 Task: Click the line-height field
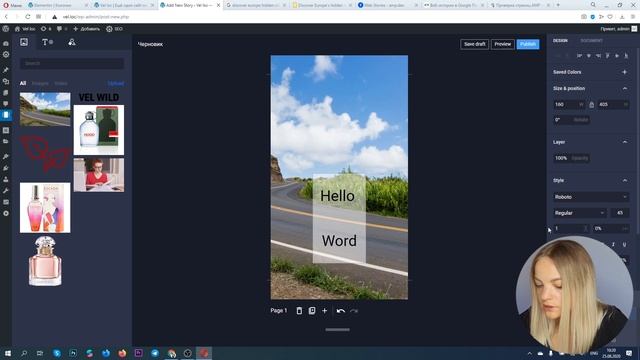click(571, 229)
